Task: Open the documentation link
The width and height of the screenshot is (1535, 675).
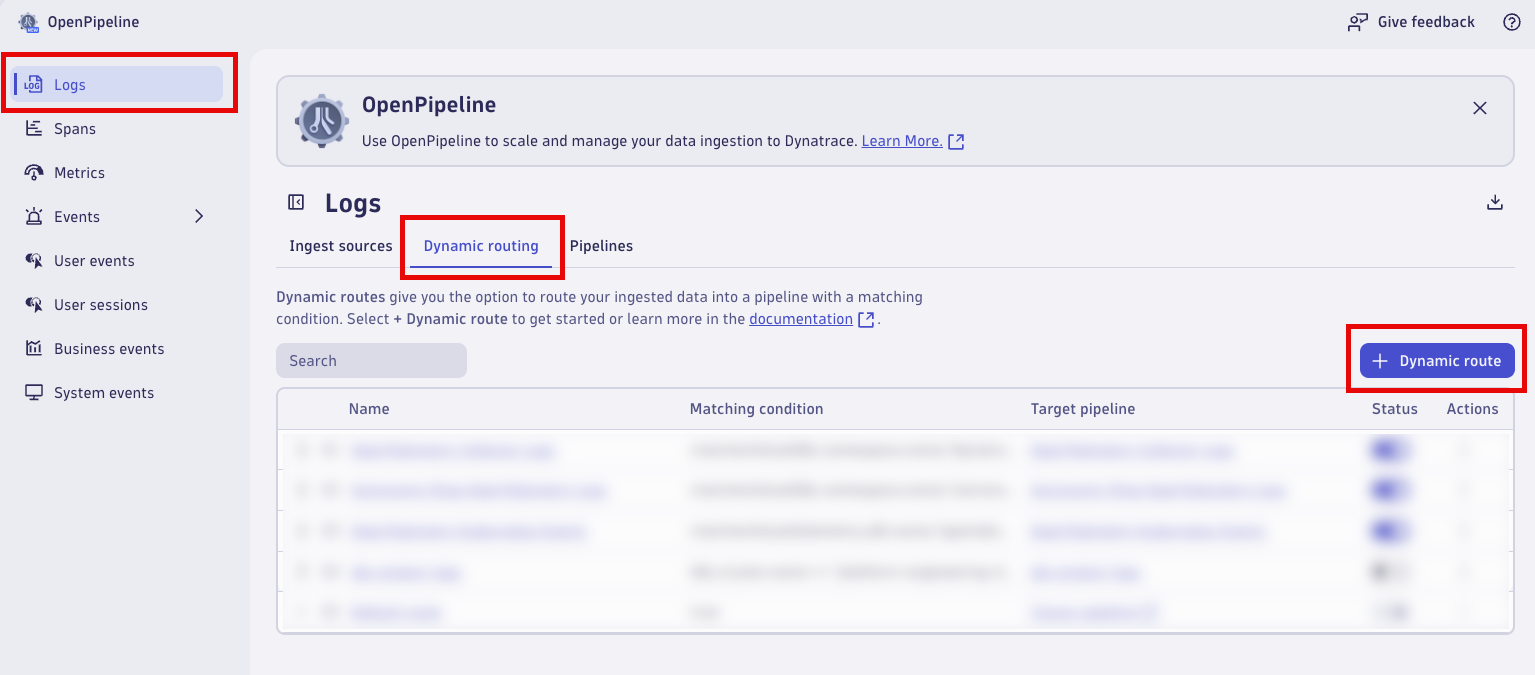Action: click(801, 319)
